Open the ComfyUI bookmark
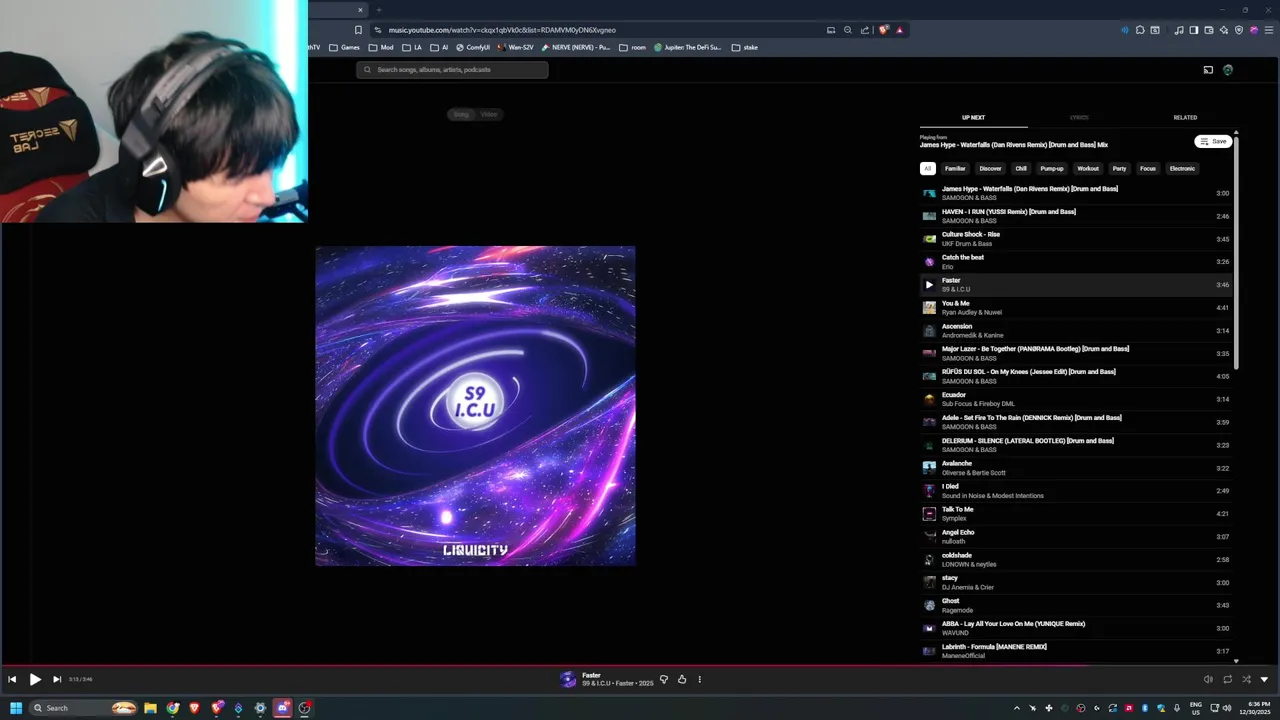Image resolution: width=1280 pixels, height=720 pixels. (473, 47)
